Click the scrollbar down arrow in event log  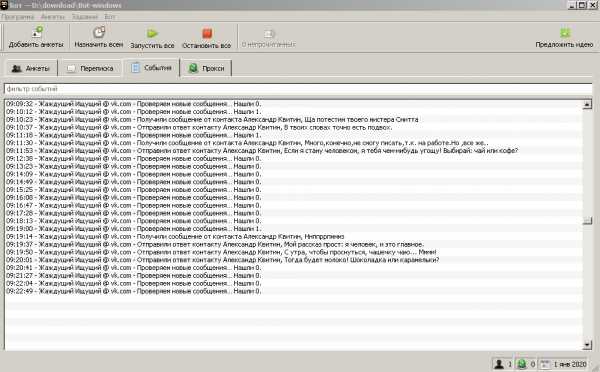tap(587, 345)
